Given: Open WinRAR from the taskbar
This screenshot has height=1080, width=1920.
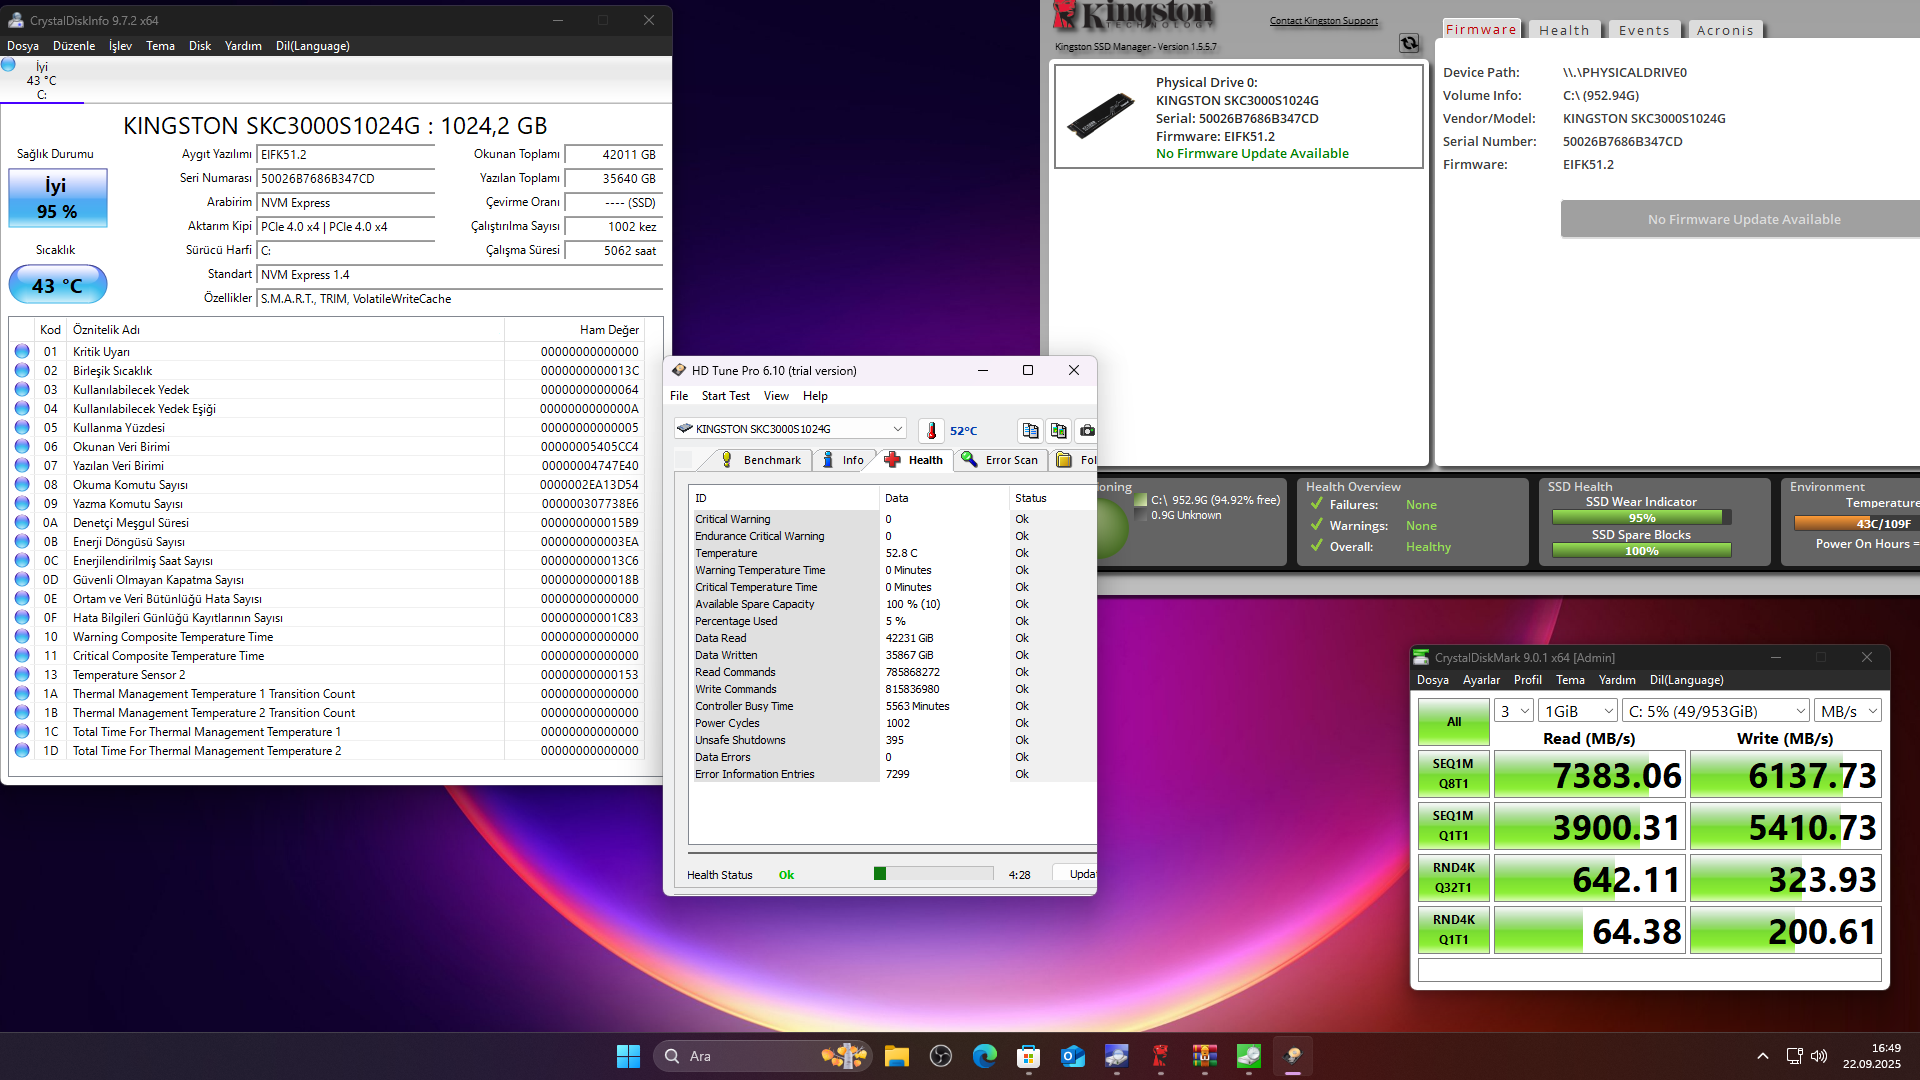Looking at the screenshot, I should (1205, 1056).
